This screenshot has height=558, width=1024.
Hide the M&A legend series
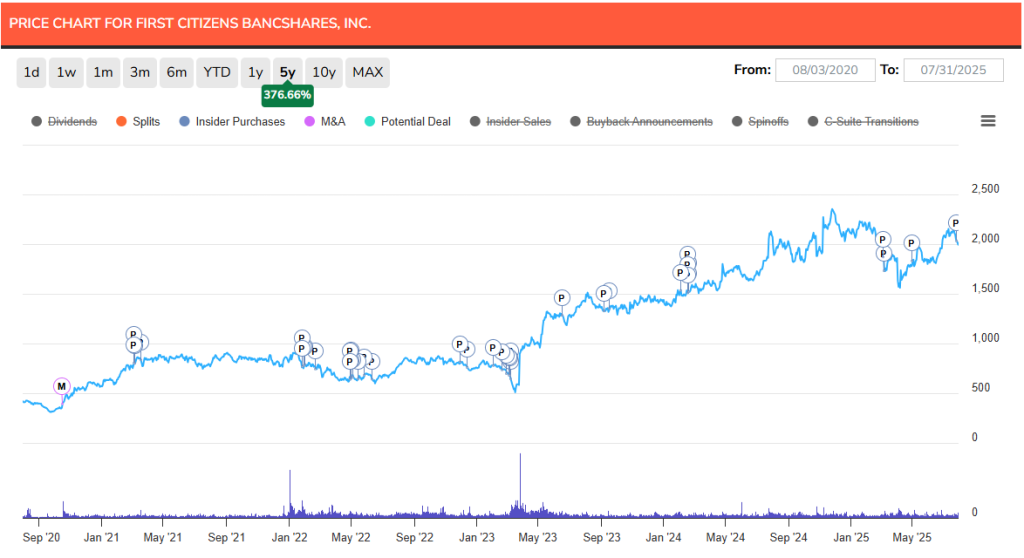click(324, 121)
